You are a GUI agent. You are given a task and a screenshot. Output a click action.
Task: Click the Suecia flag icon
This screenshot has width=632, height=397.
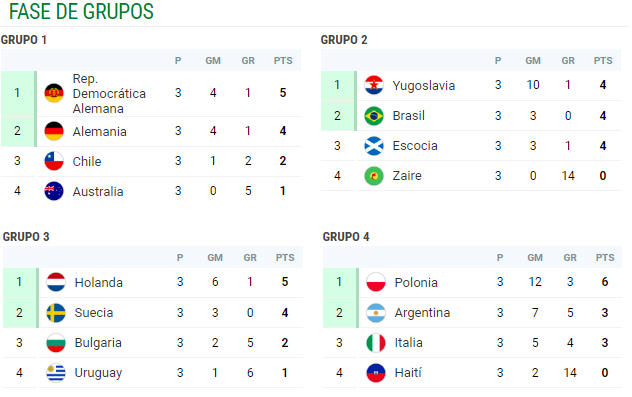tap(56, 313)
